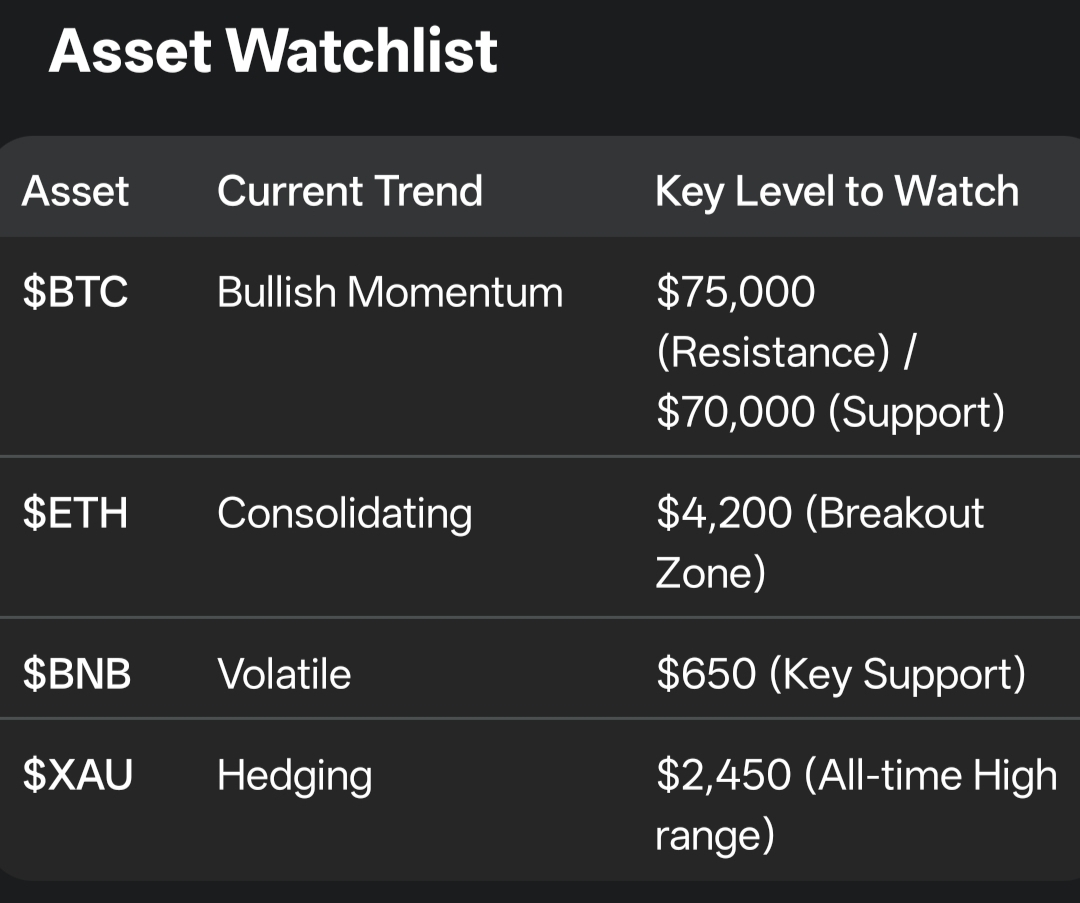This screenshot has height=903, width=1080.
Task: Select the $4,200 price value
Action: point(723,513)
